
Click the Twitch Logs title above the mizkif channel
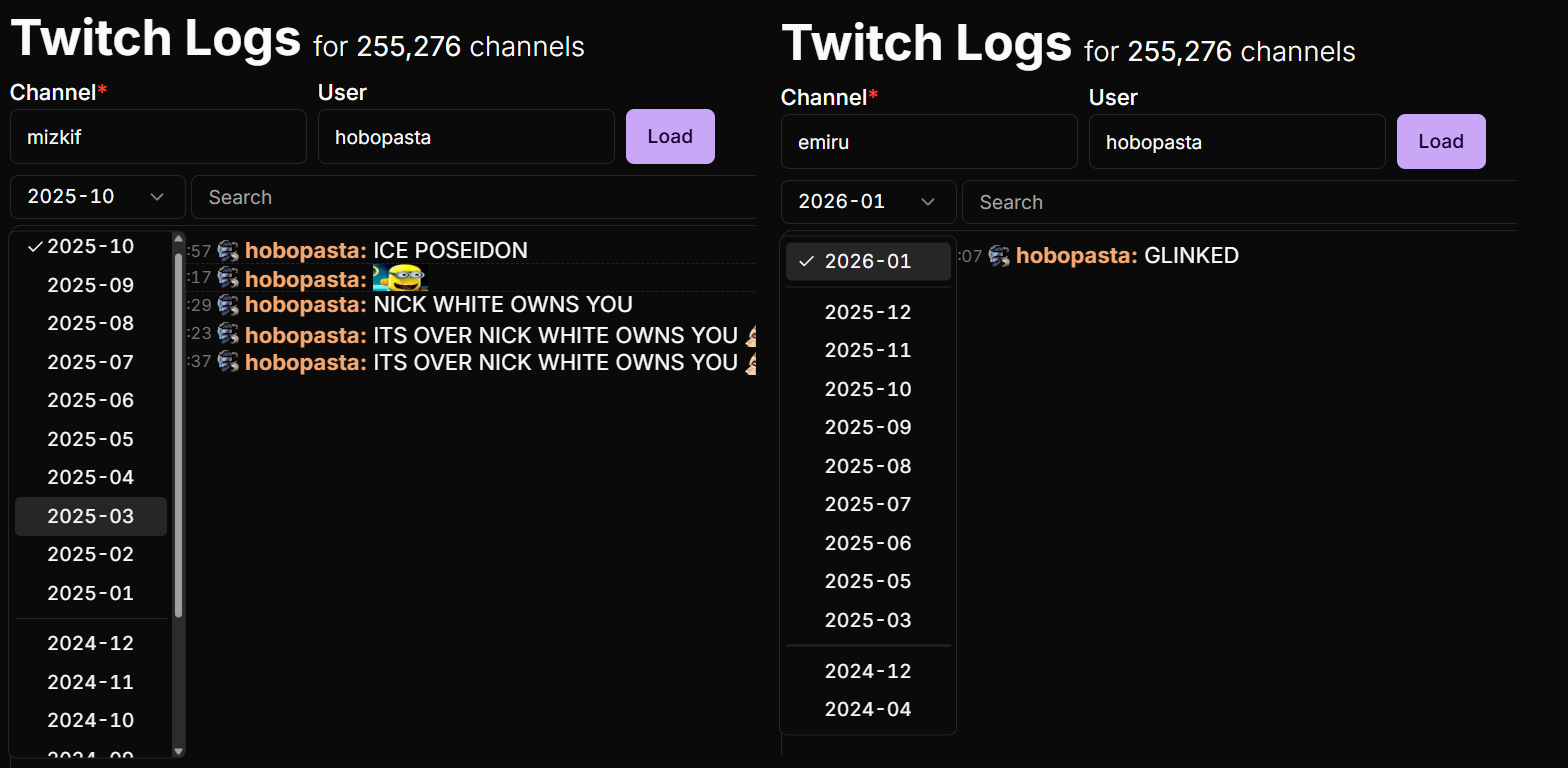click(x=156, y=38)
